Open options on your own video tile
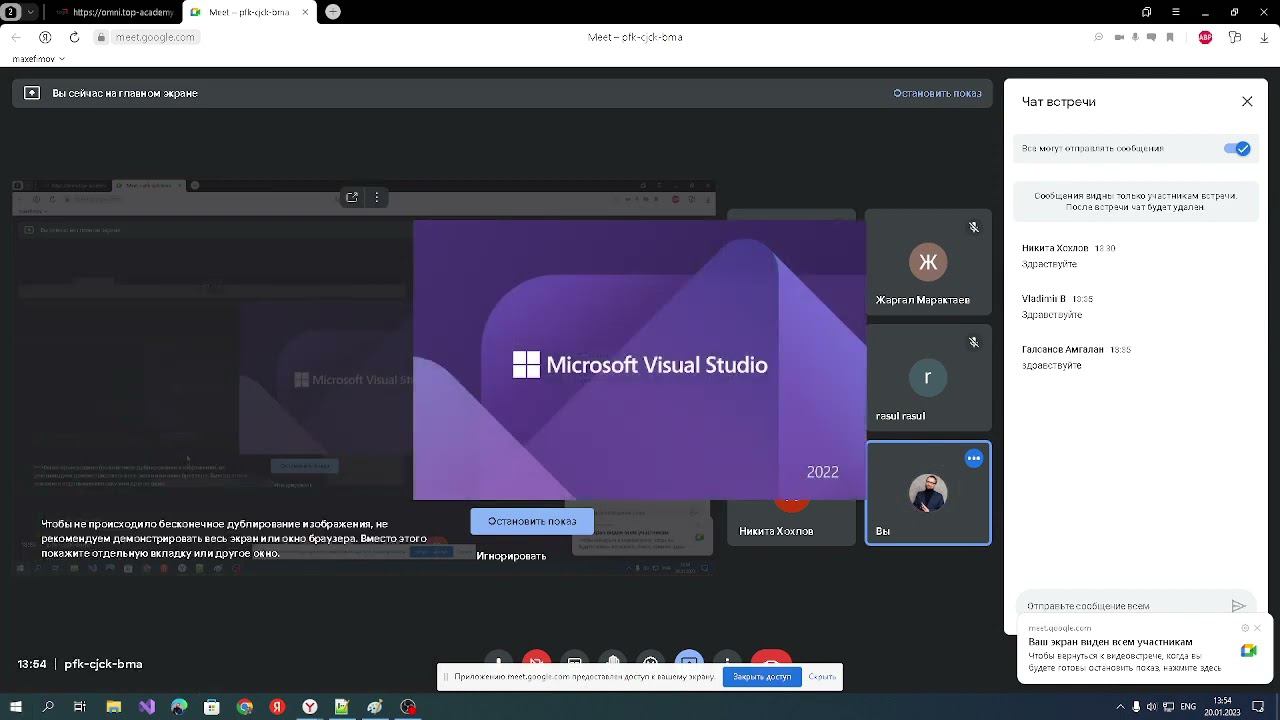 [974, 458]
